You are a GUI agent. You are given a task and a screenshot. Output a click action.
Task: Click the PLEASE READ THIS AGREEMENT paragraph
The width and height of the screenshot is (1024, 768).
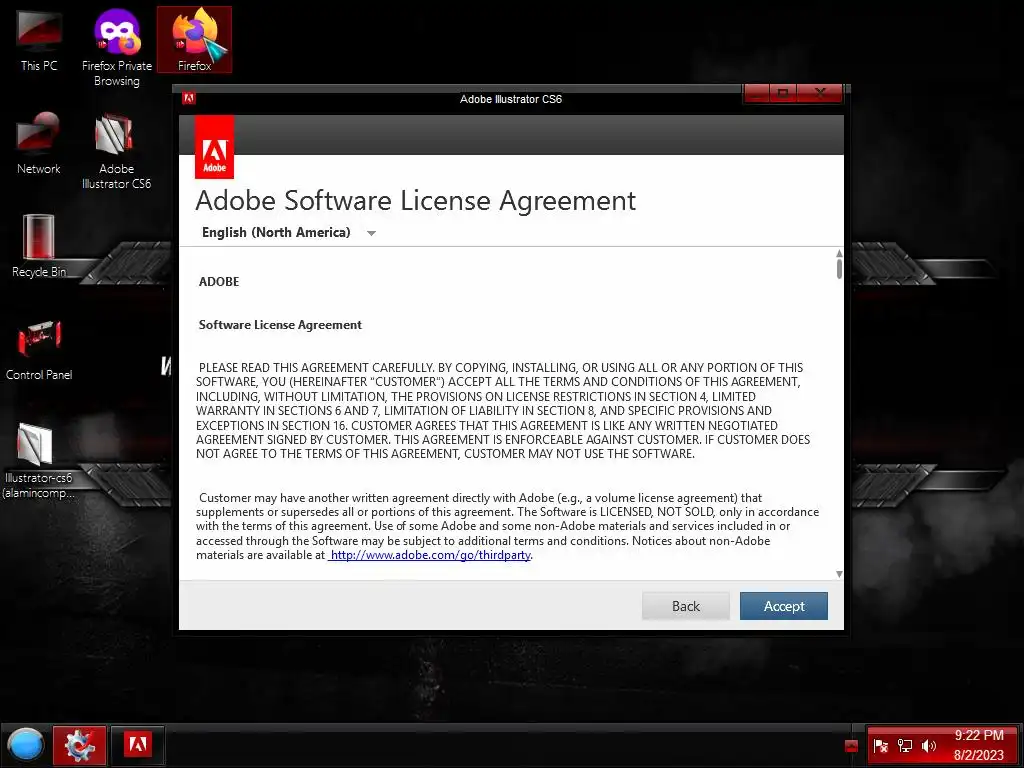point(503,411)
